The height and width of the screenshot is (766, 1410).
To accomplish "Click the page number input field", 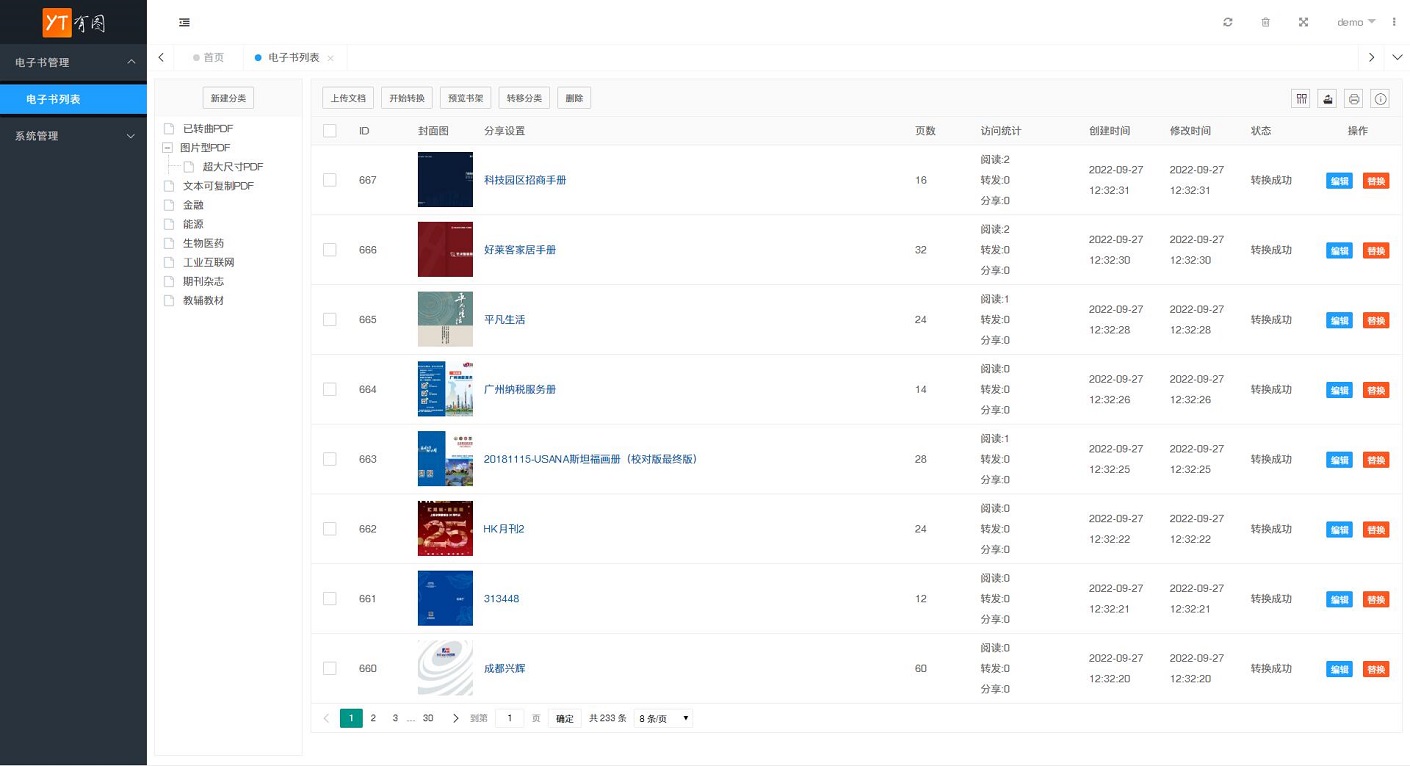I will coord(509,718).
